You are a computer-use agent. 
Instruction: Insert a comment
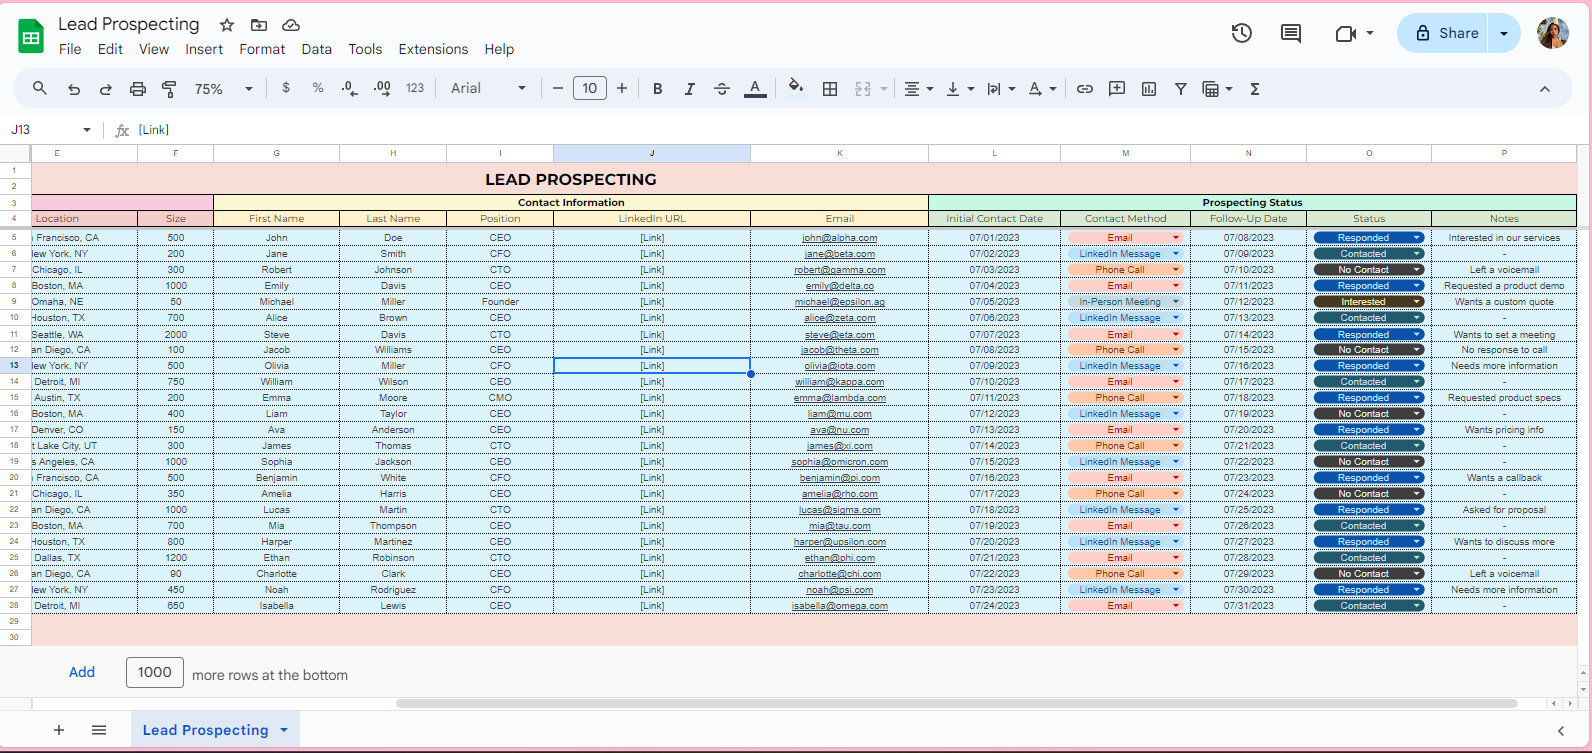click(x=1117, y=89)
